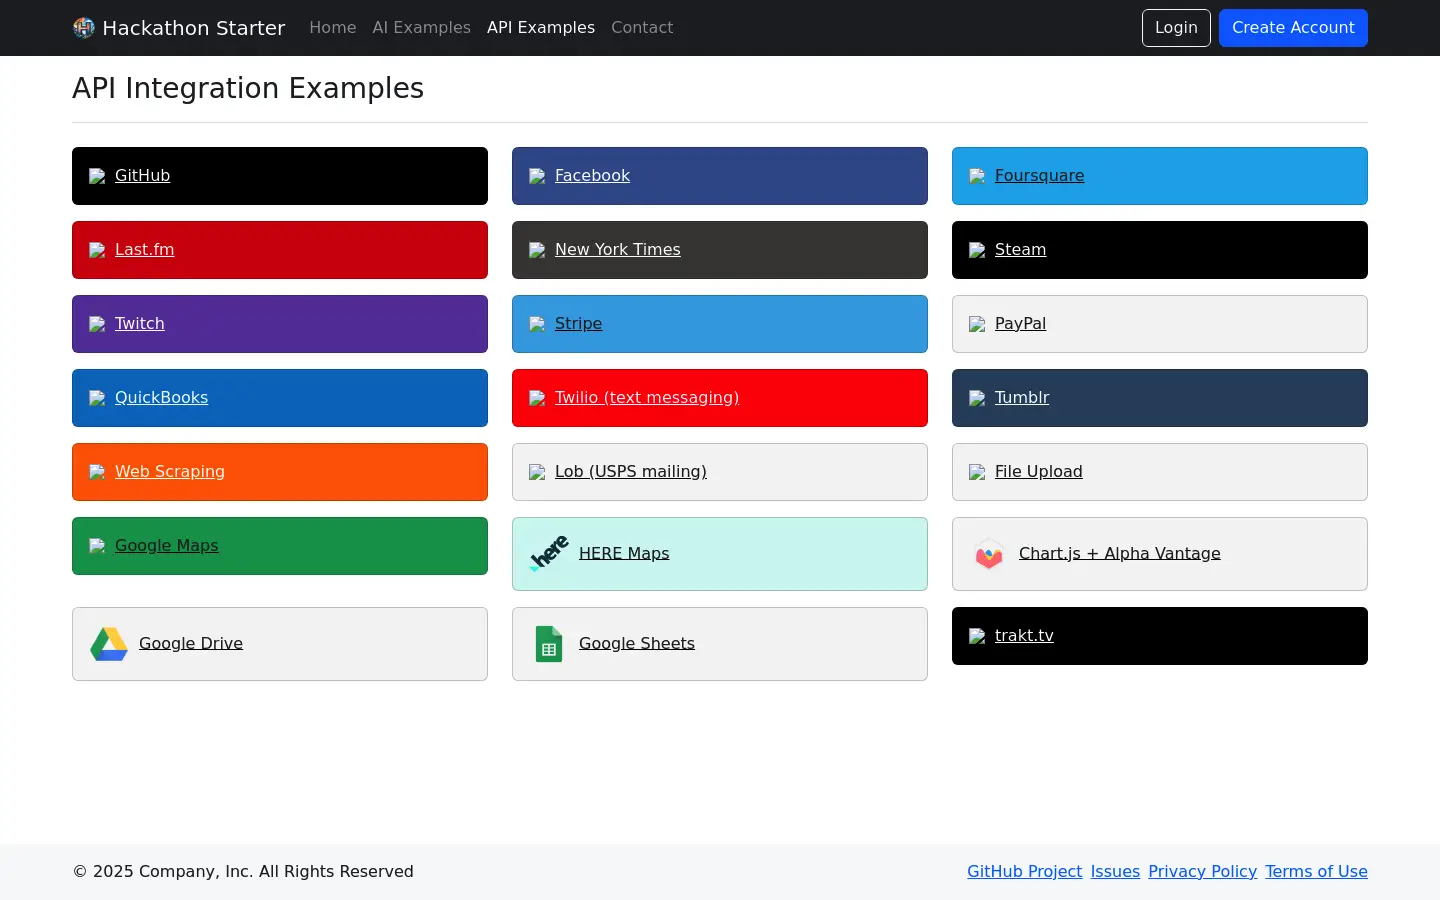This screenshot has width=1440, height=900.
Task: Open the Google Drive example link
Action: point(191,644)
